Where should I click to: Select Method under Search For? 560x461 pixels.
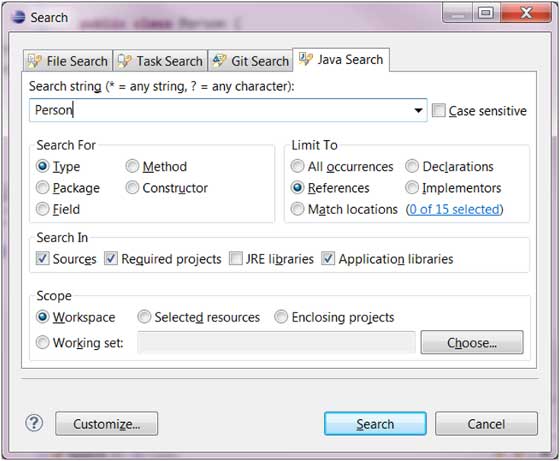point(132,166)
